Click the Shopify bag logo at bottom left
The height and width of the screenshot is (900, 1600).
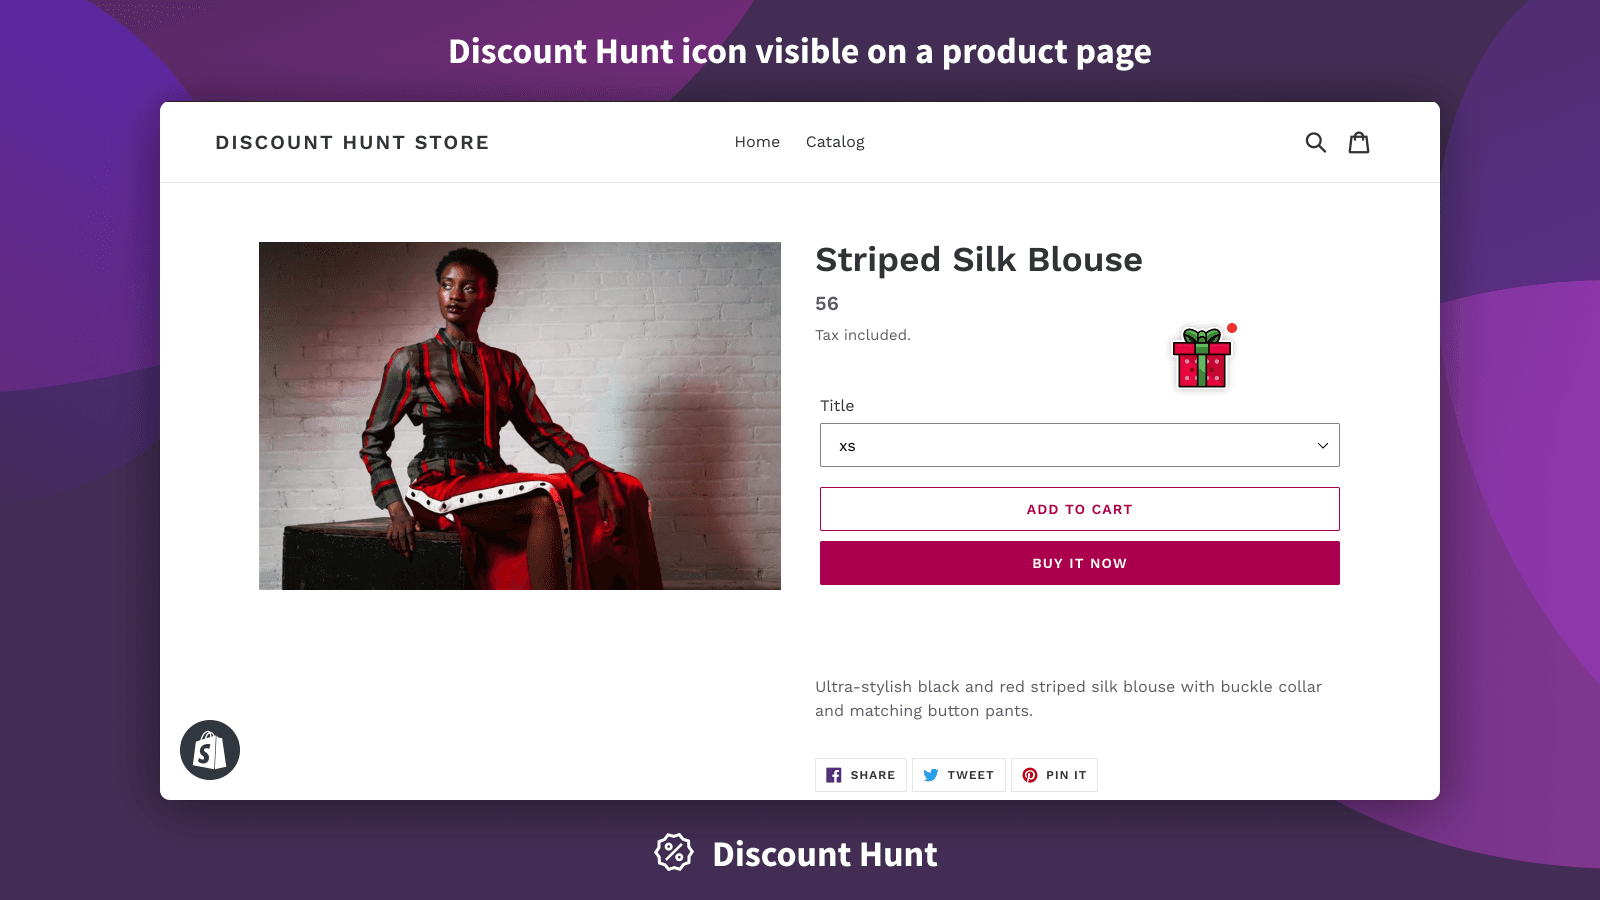coord(209,749)
